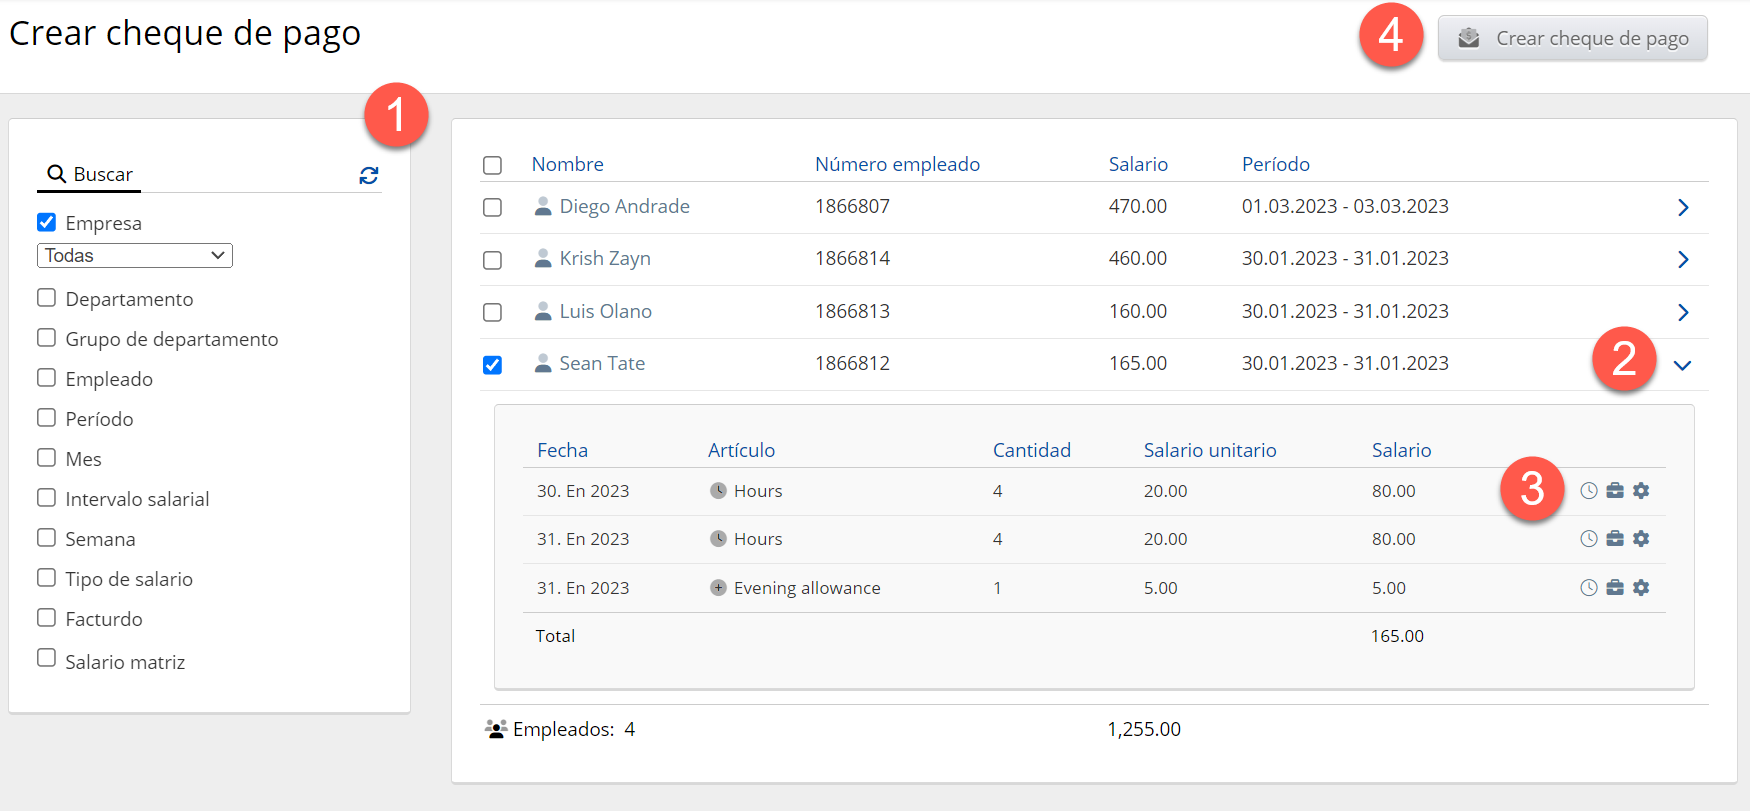Sort by Período column header
This screenshot has width=1750, height=811.
tap(1275, 164)
